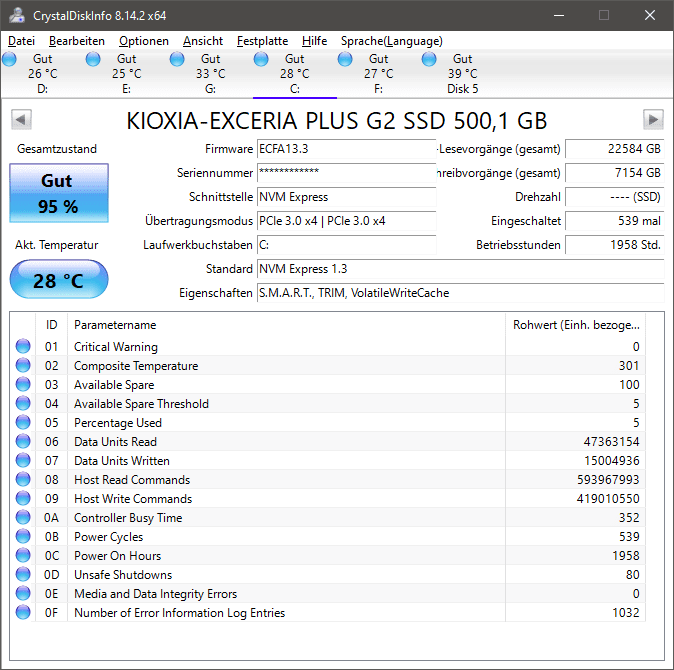The height and width of the screenshot is (670, 674).
Task: Click status orb for Media and Data Integrity Errors
Action: 23,593
